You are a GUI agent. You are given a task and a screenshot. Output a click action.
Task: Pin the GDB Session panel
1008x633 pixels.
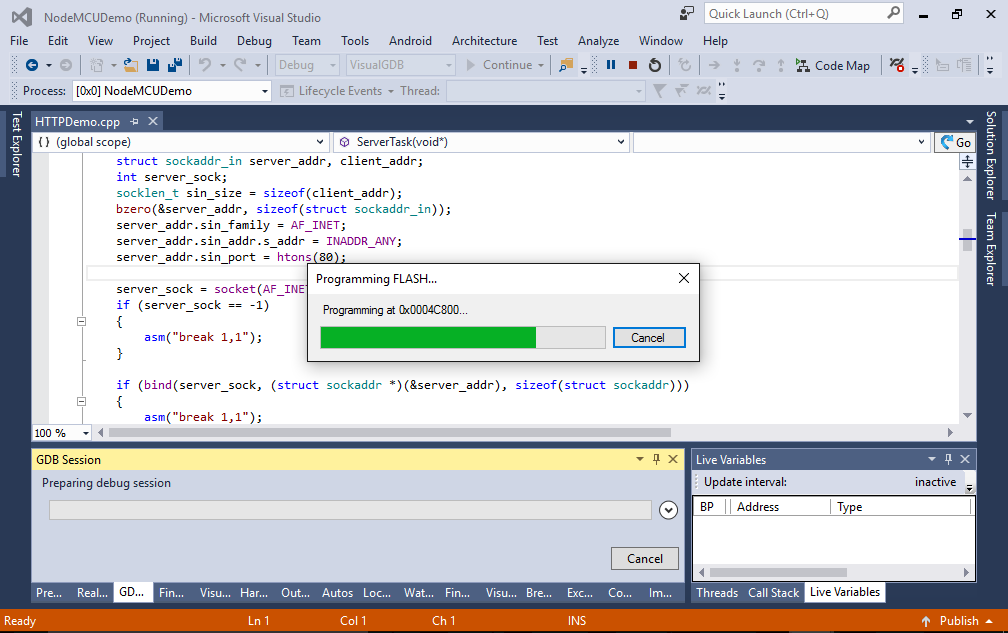tap(656, 459)
